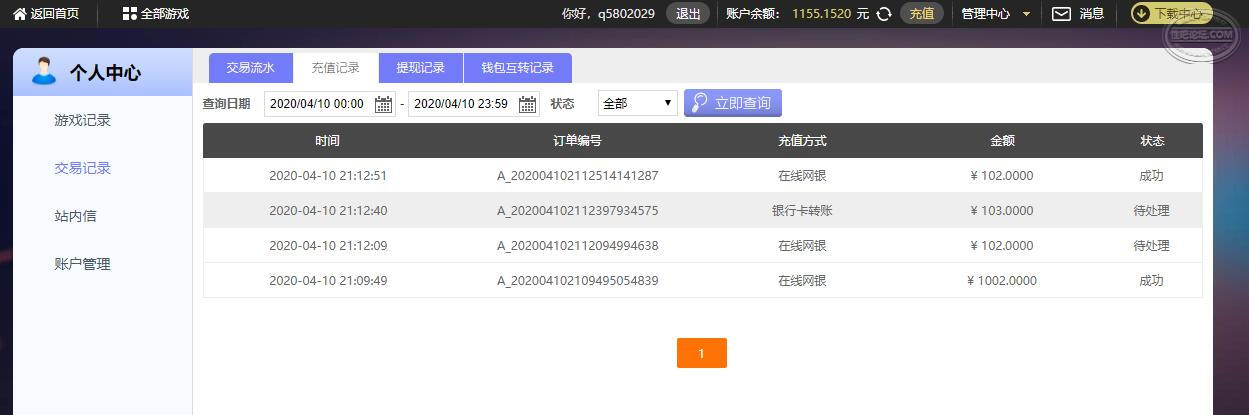Click the 消息 messages link

(x=1091, y=14)
